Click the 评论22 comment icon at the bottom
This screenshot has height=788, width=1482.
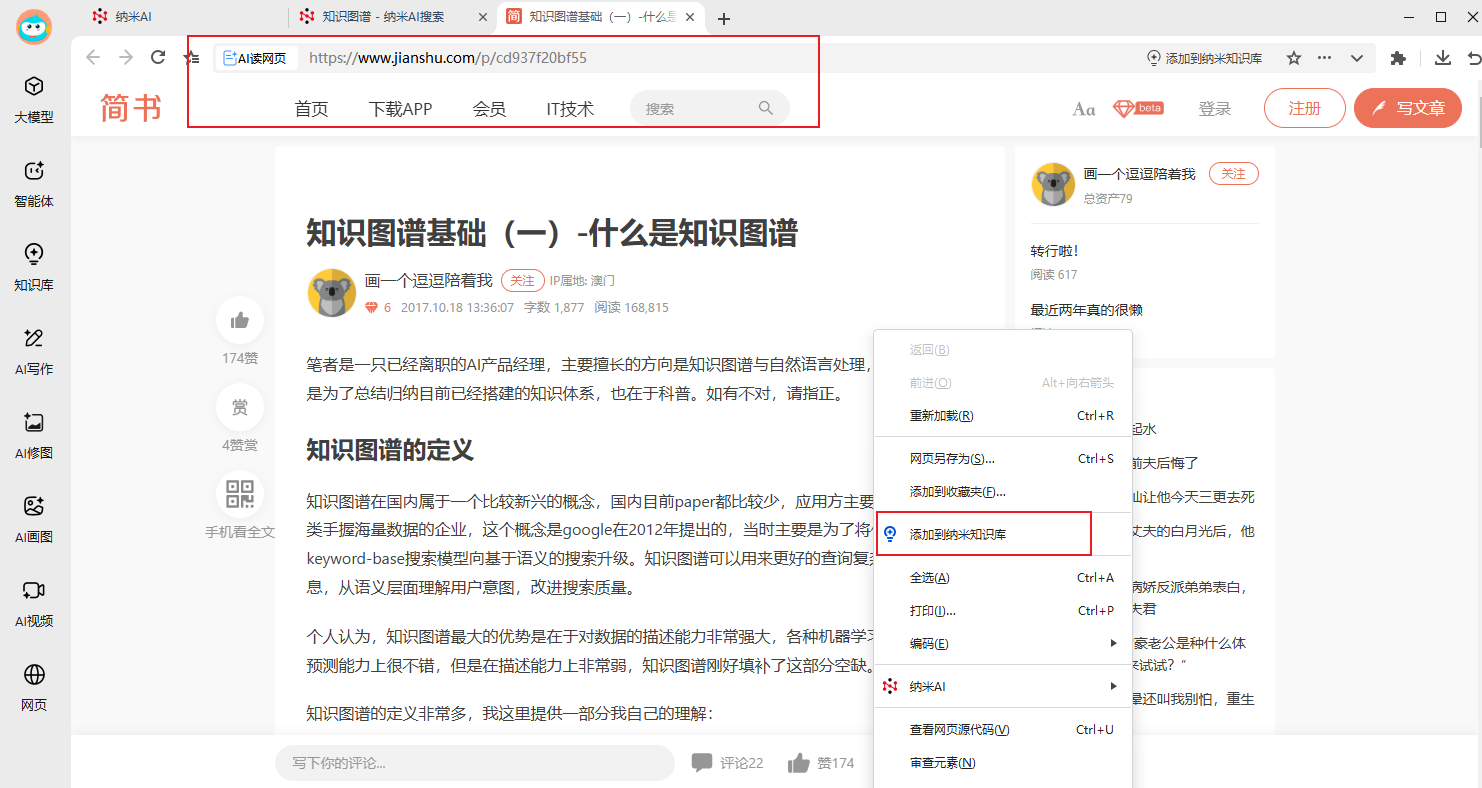click(728, 763)
